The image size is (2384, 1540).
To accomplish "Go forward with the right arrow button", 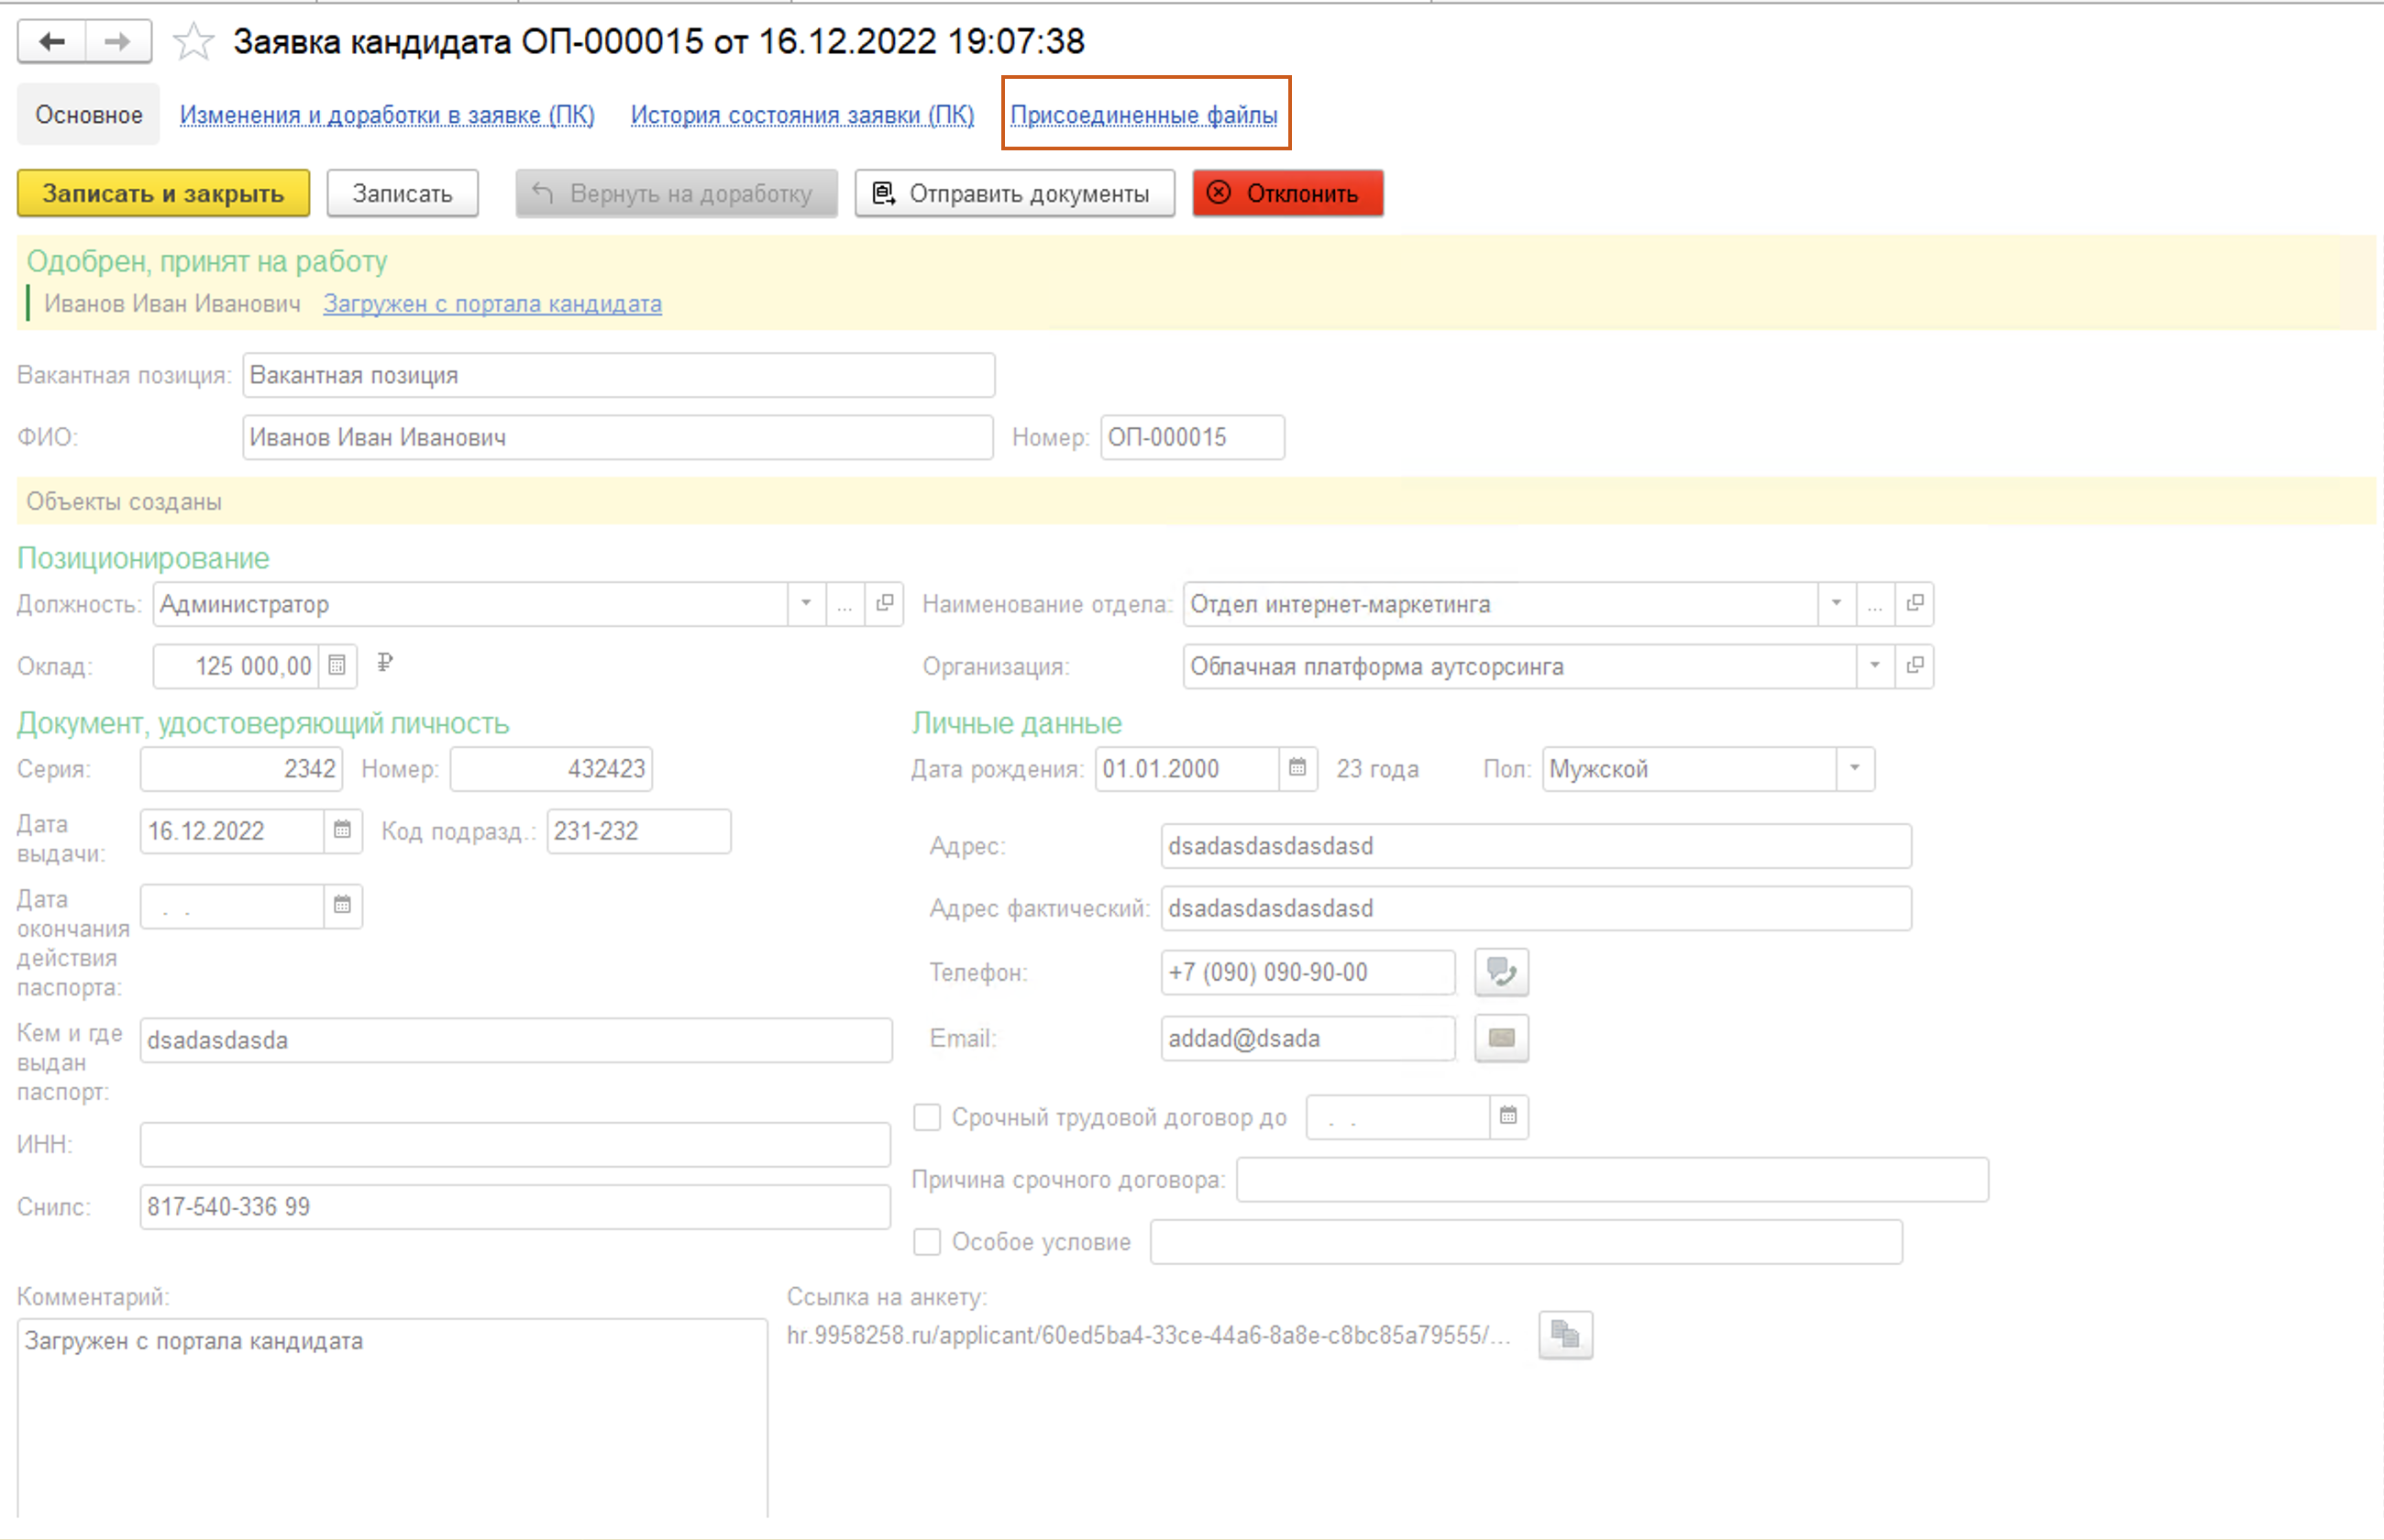I will point(118,41).
